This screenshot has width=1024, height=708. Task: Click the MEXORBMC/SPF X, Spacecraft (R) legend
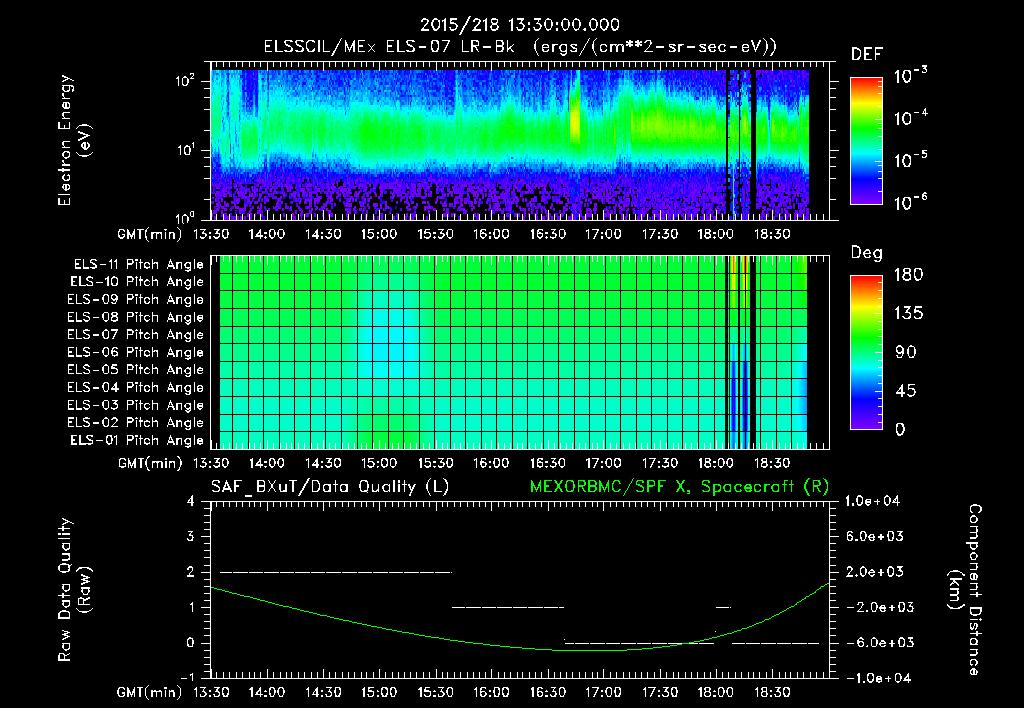[679, 487]
